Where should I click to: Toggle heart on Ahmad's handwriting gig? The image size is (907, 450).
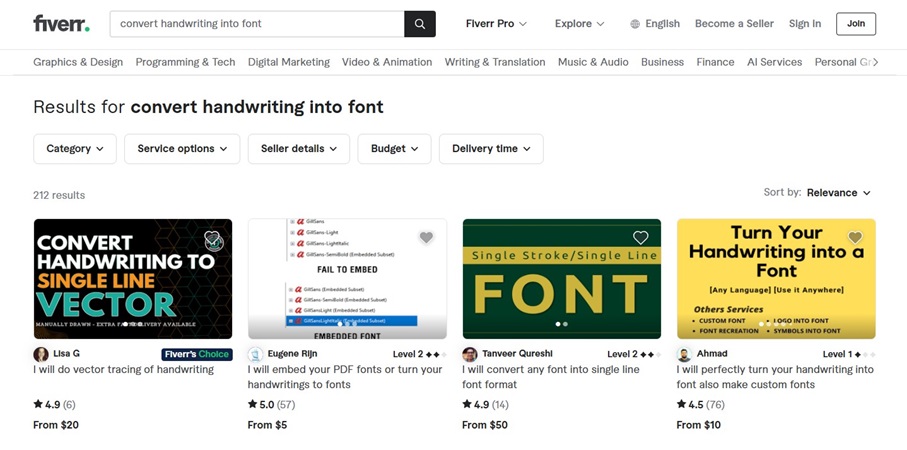tap(855, 238)
